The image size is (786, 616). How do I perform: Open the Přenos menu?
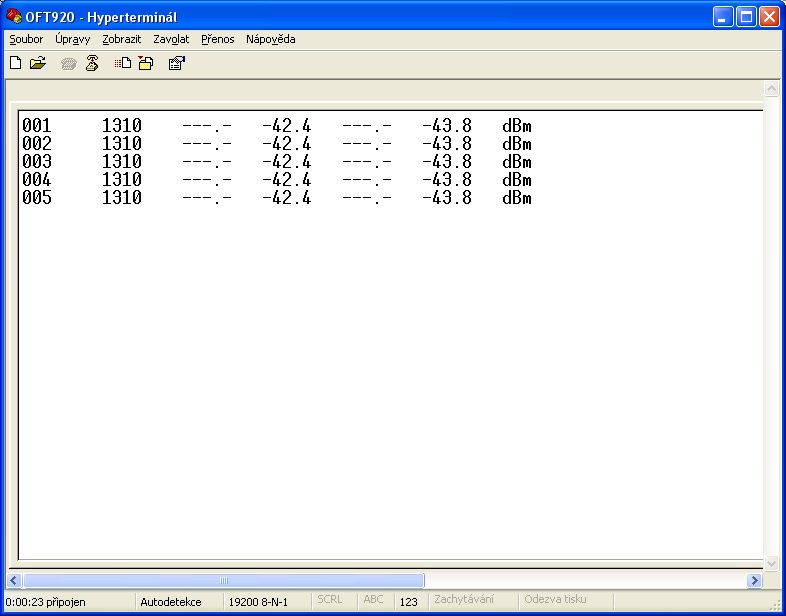217,39
